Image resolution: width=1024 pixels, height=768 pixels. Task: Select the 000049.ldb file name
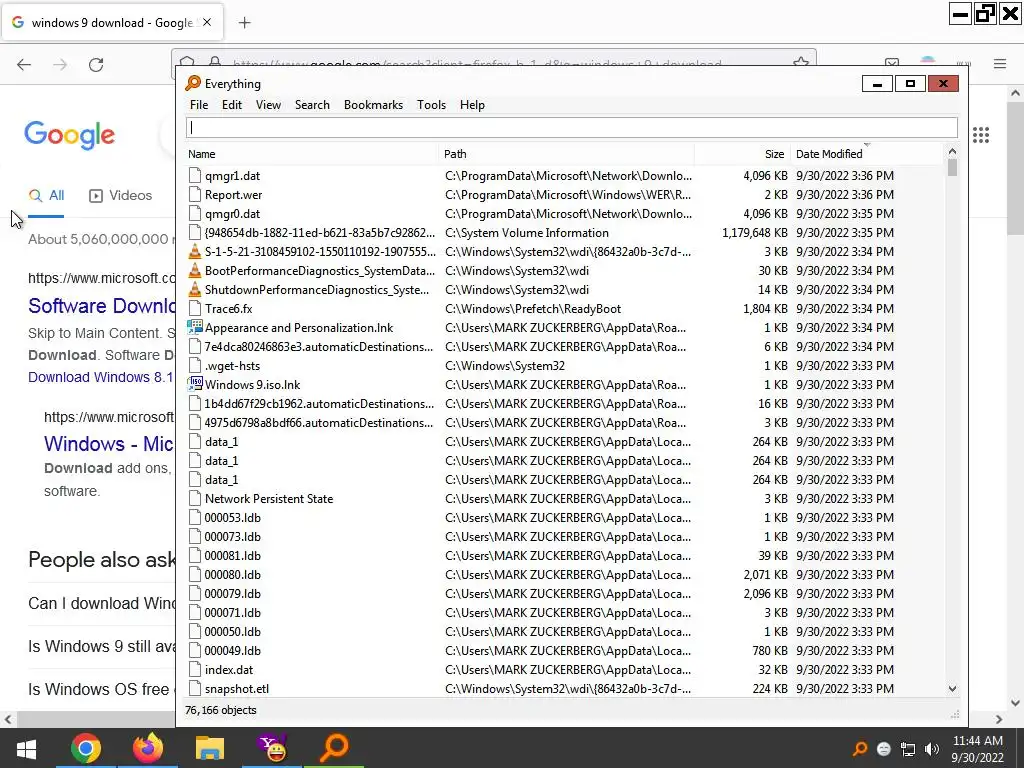click(x=232, y=650)
